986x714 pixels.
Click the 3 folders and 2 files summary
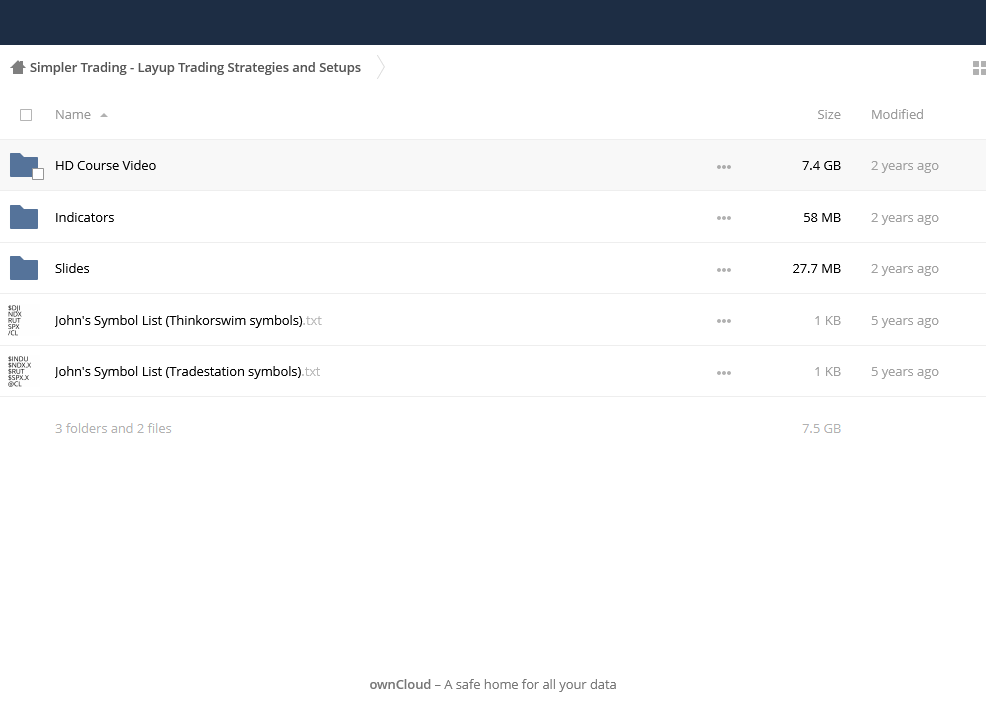(113, 428)
